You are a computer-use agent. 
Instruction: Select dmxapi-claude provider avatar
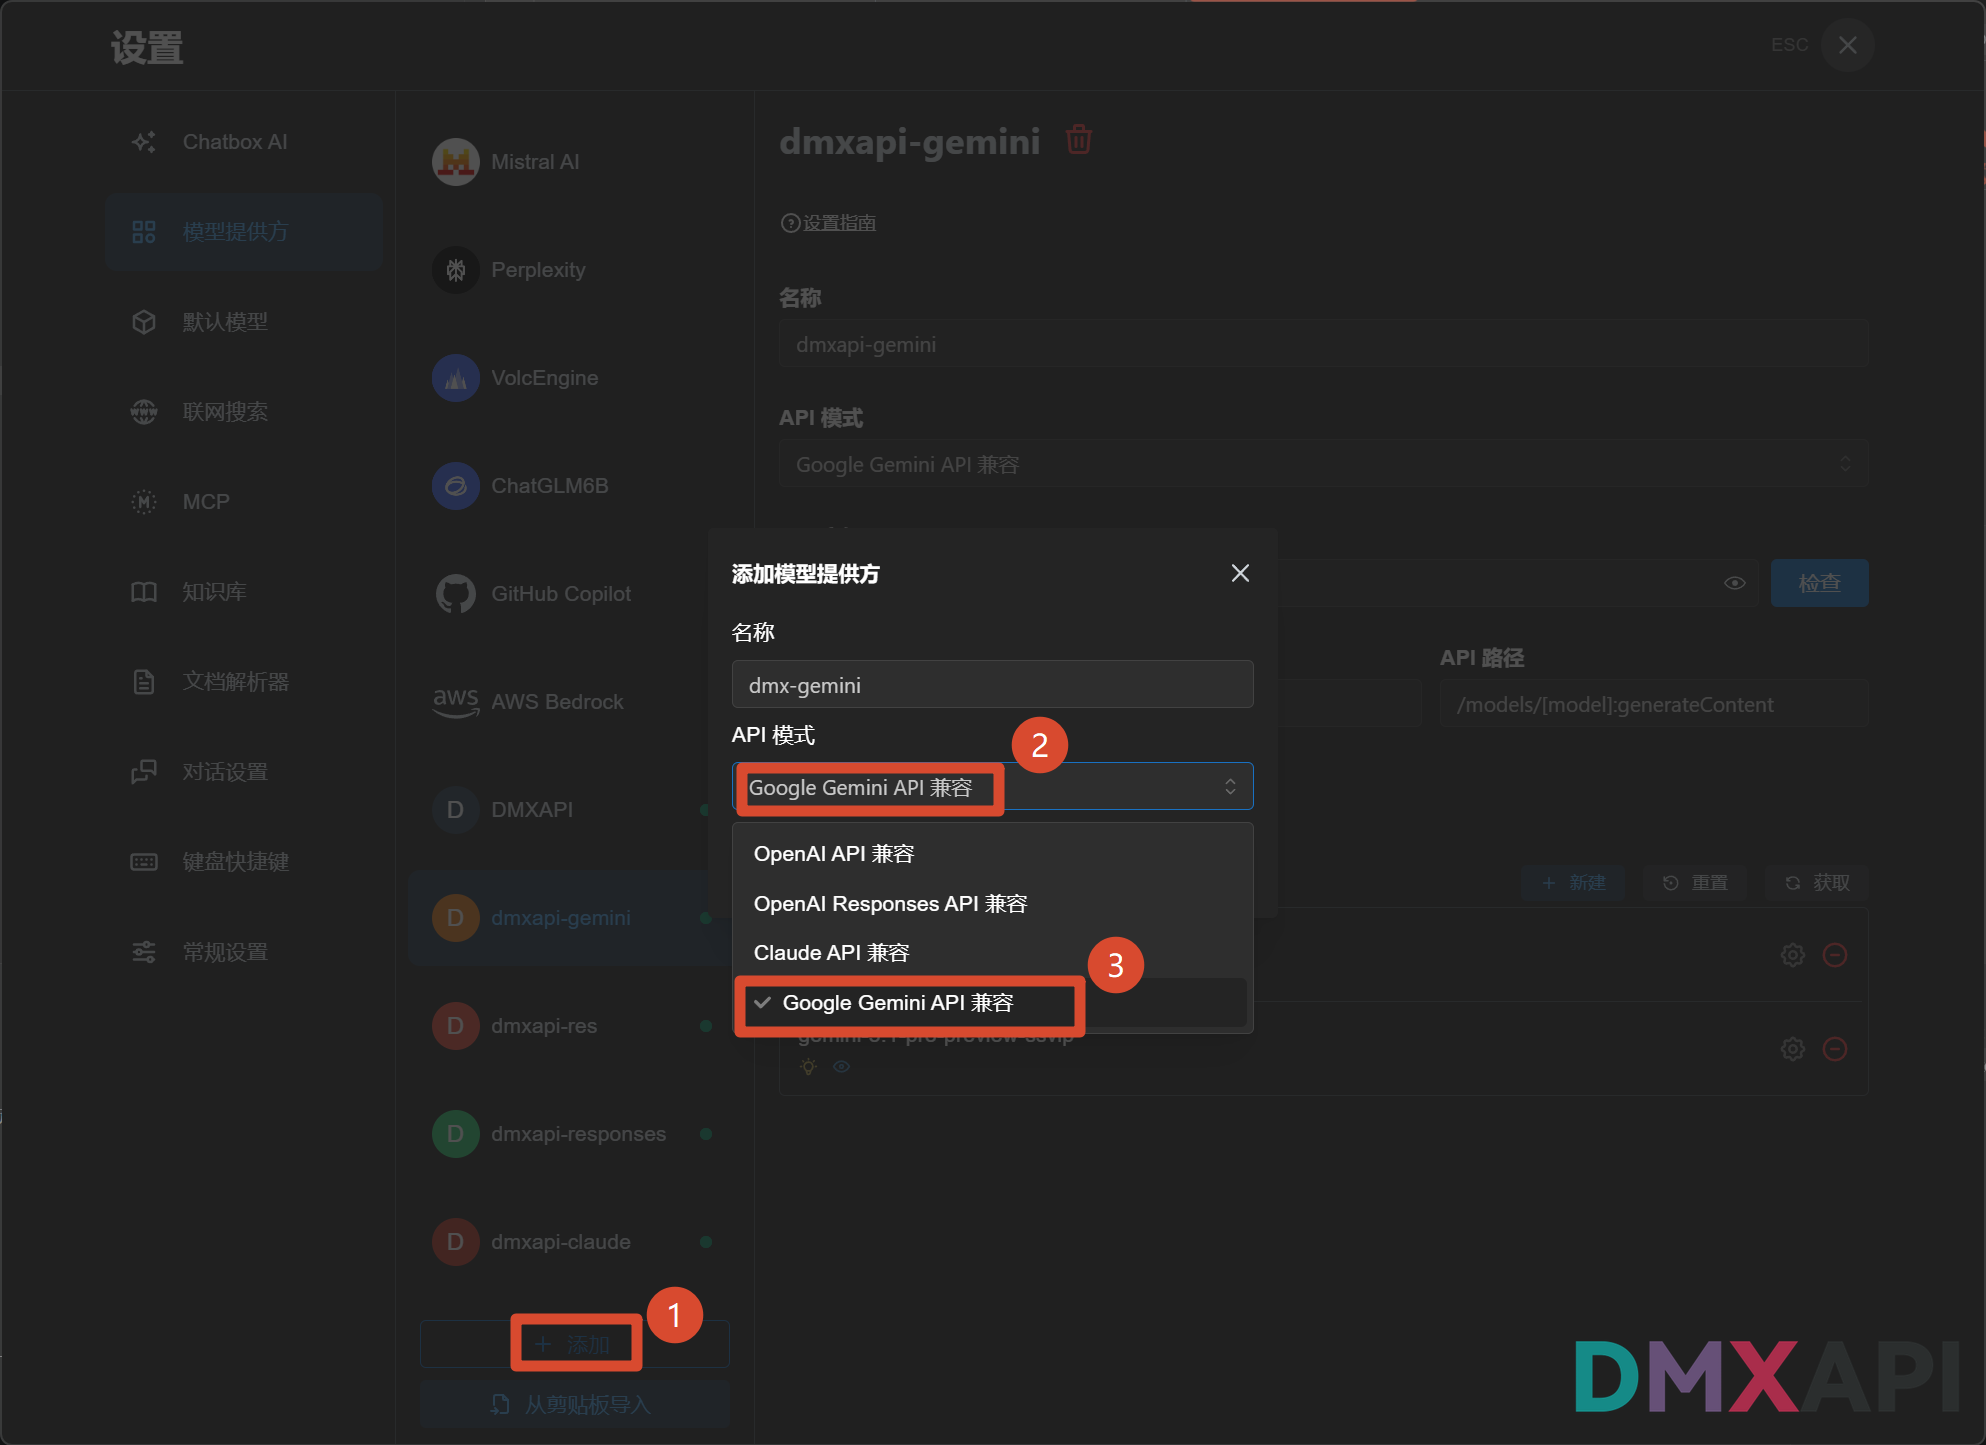(456, 1242)
